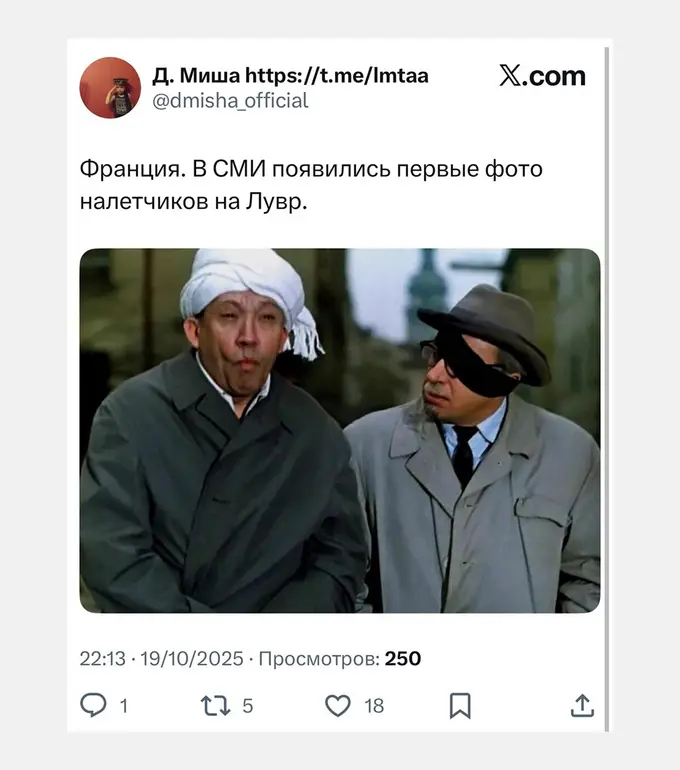
Task: Click the tweet text starting with Франция
Action: pyautogui.click(x=311, y=185)
